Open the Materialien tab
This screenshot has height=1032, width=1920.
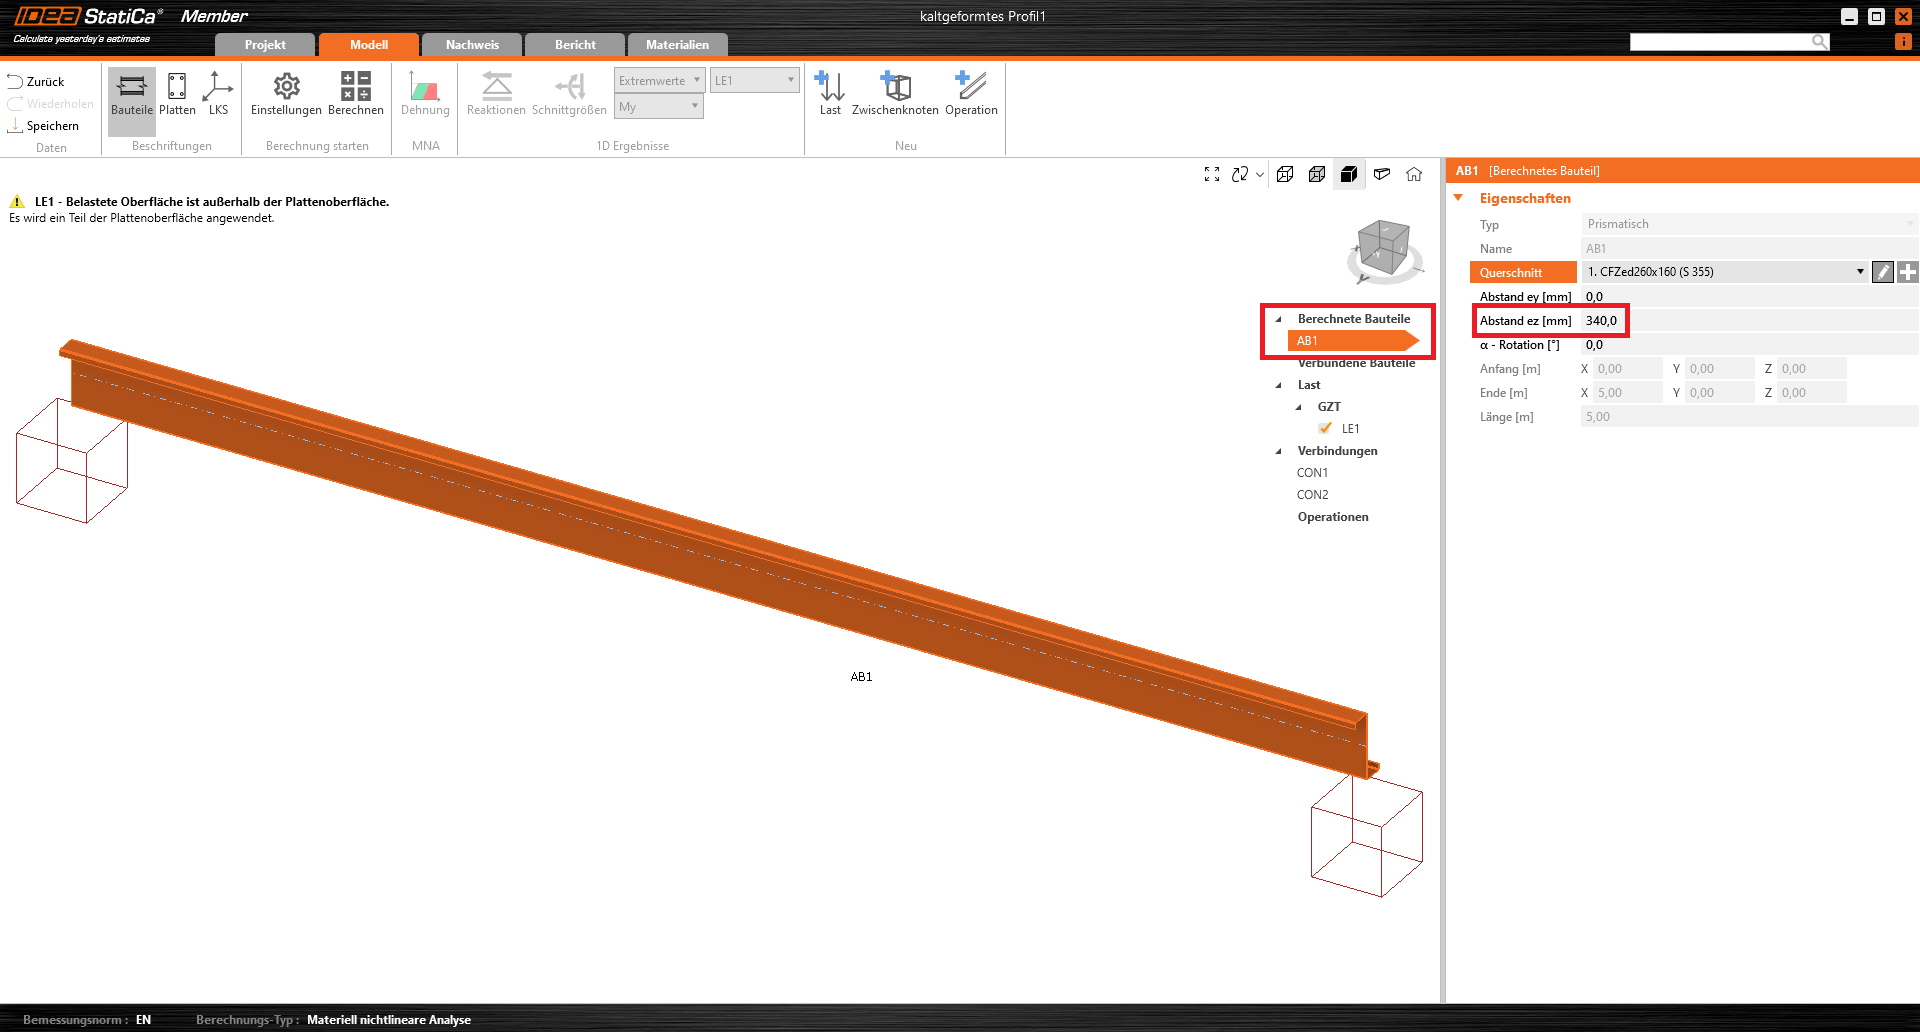[677, 45]
